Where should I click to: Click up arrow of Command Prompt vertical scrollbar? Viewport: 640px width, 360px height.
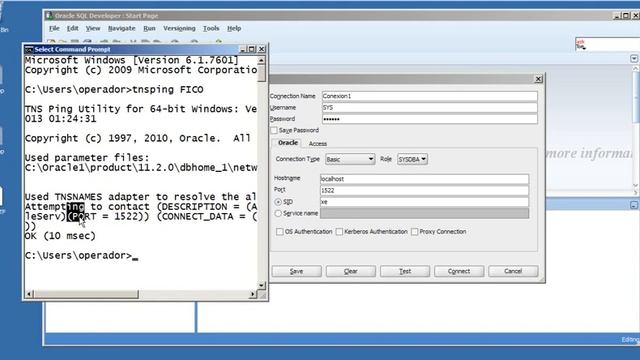coord(261,60)
